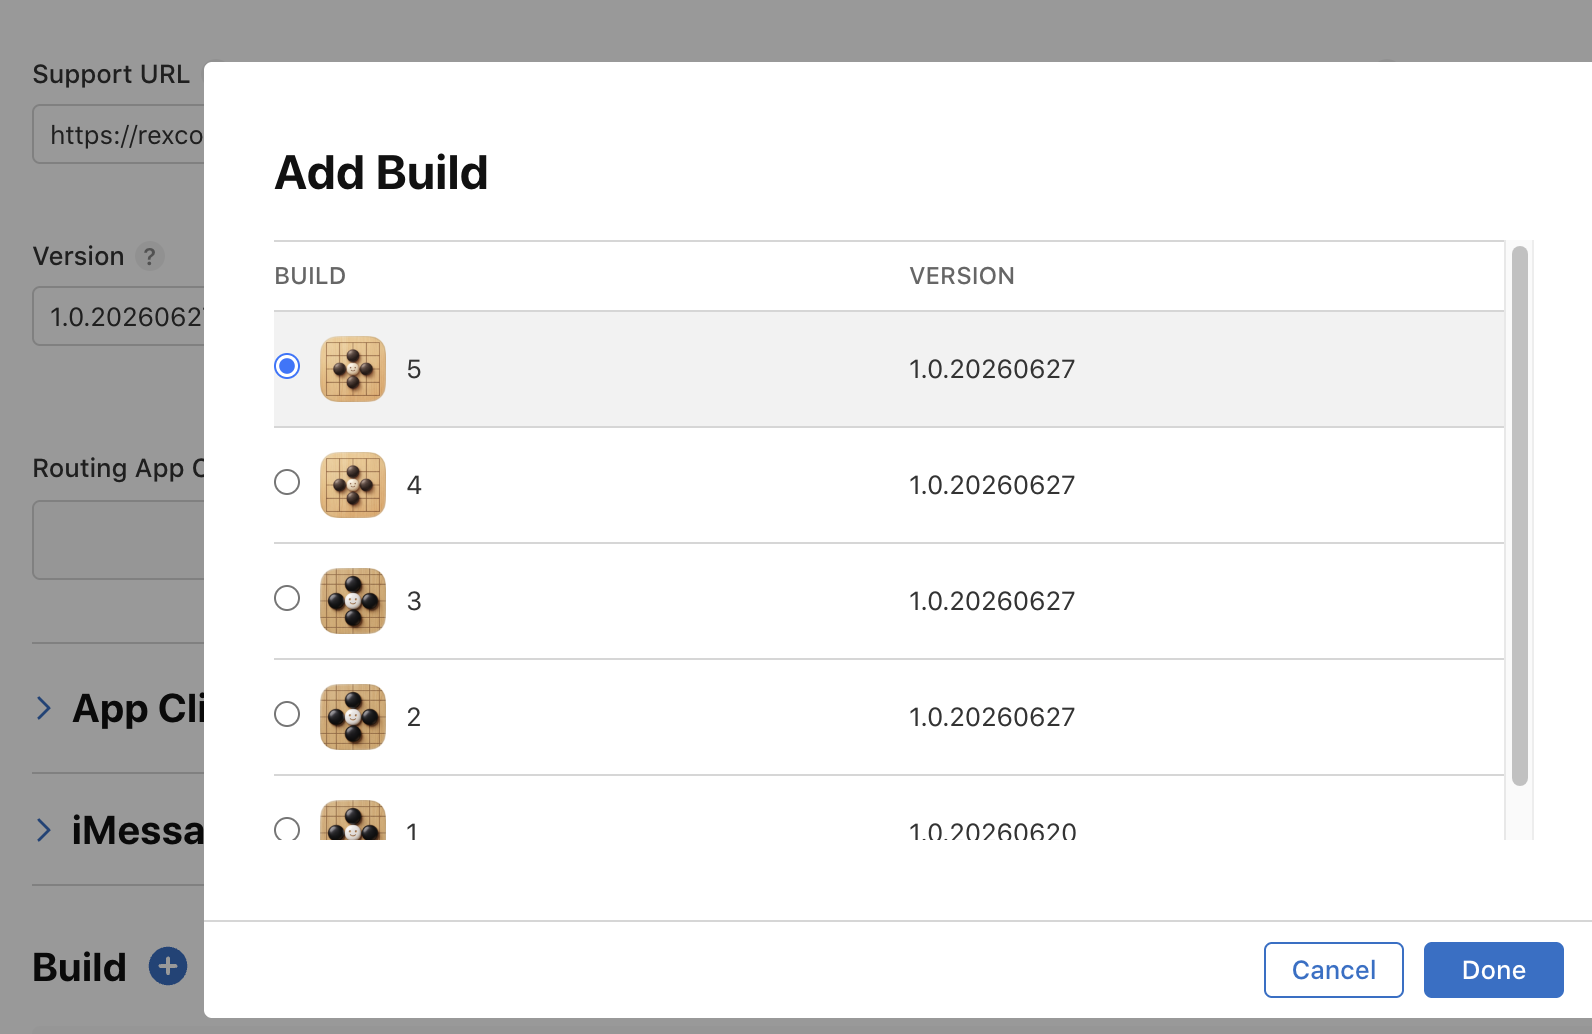Expand the App Clip section chevron
This screenshot has height=1034, width=1592.
tap(43, 708)
